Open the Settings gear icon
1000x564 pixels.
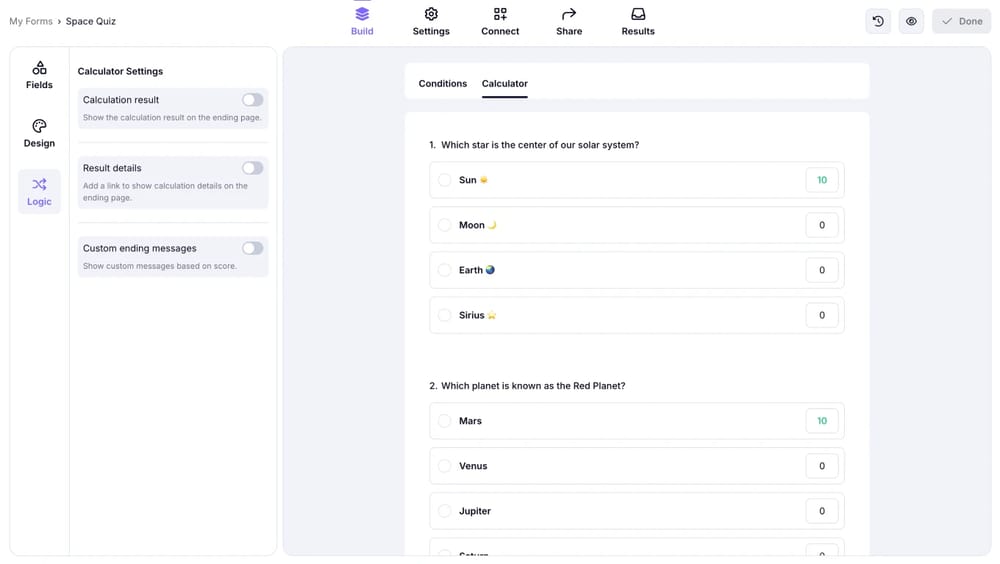(x=431, y=14)
